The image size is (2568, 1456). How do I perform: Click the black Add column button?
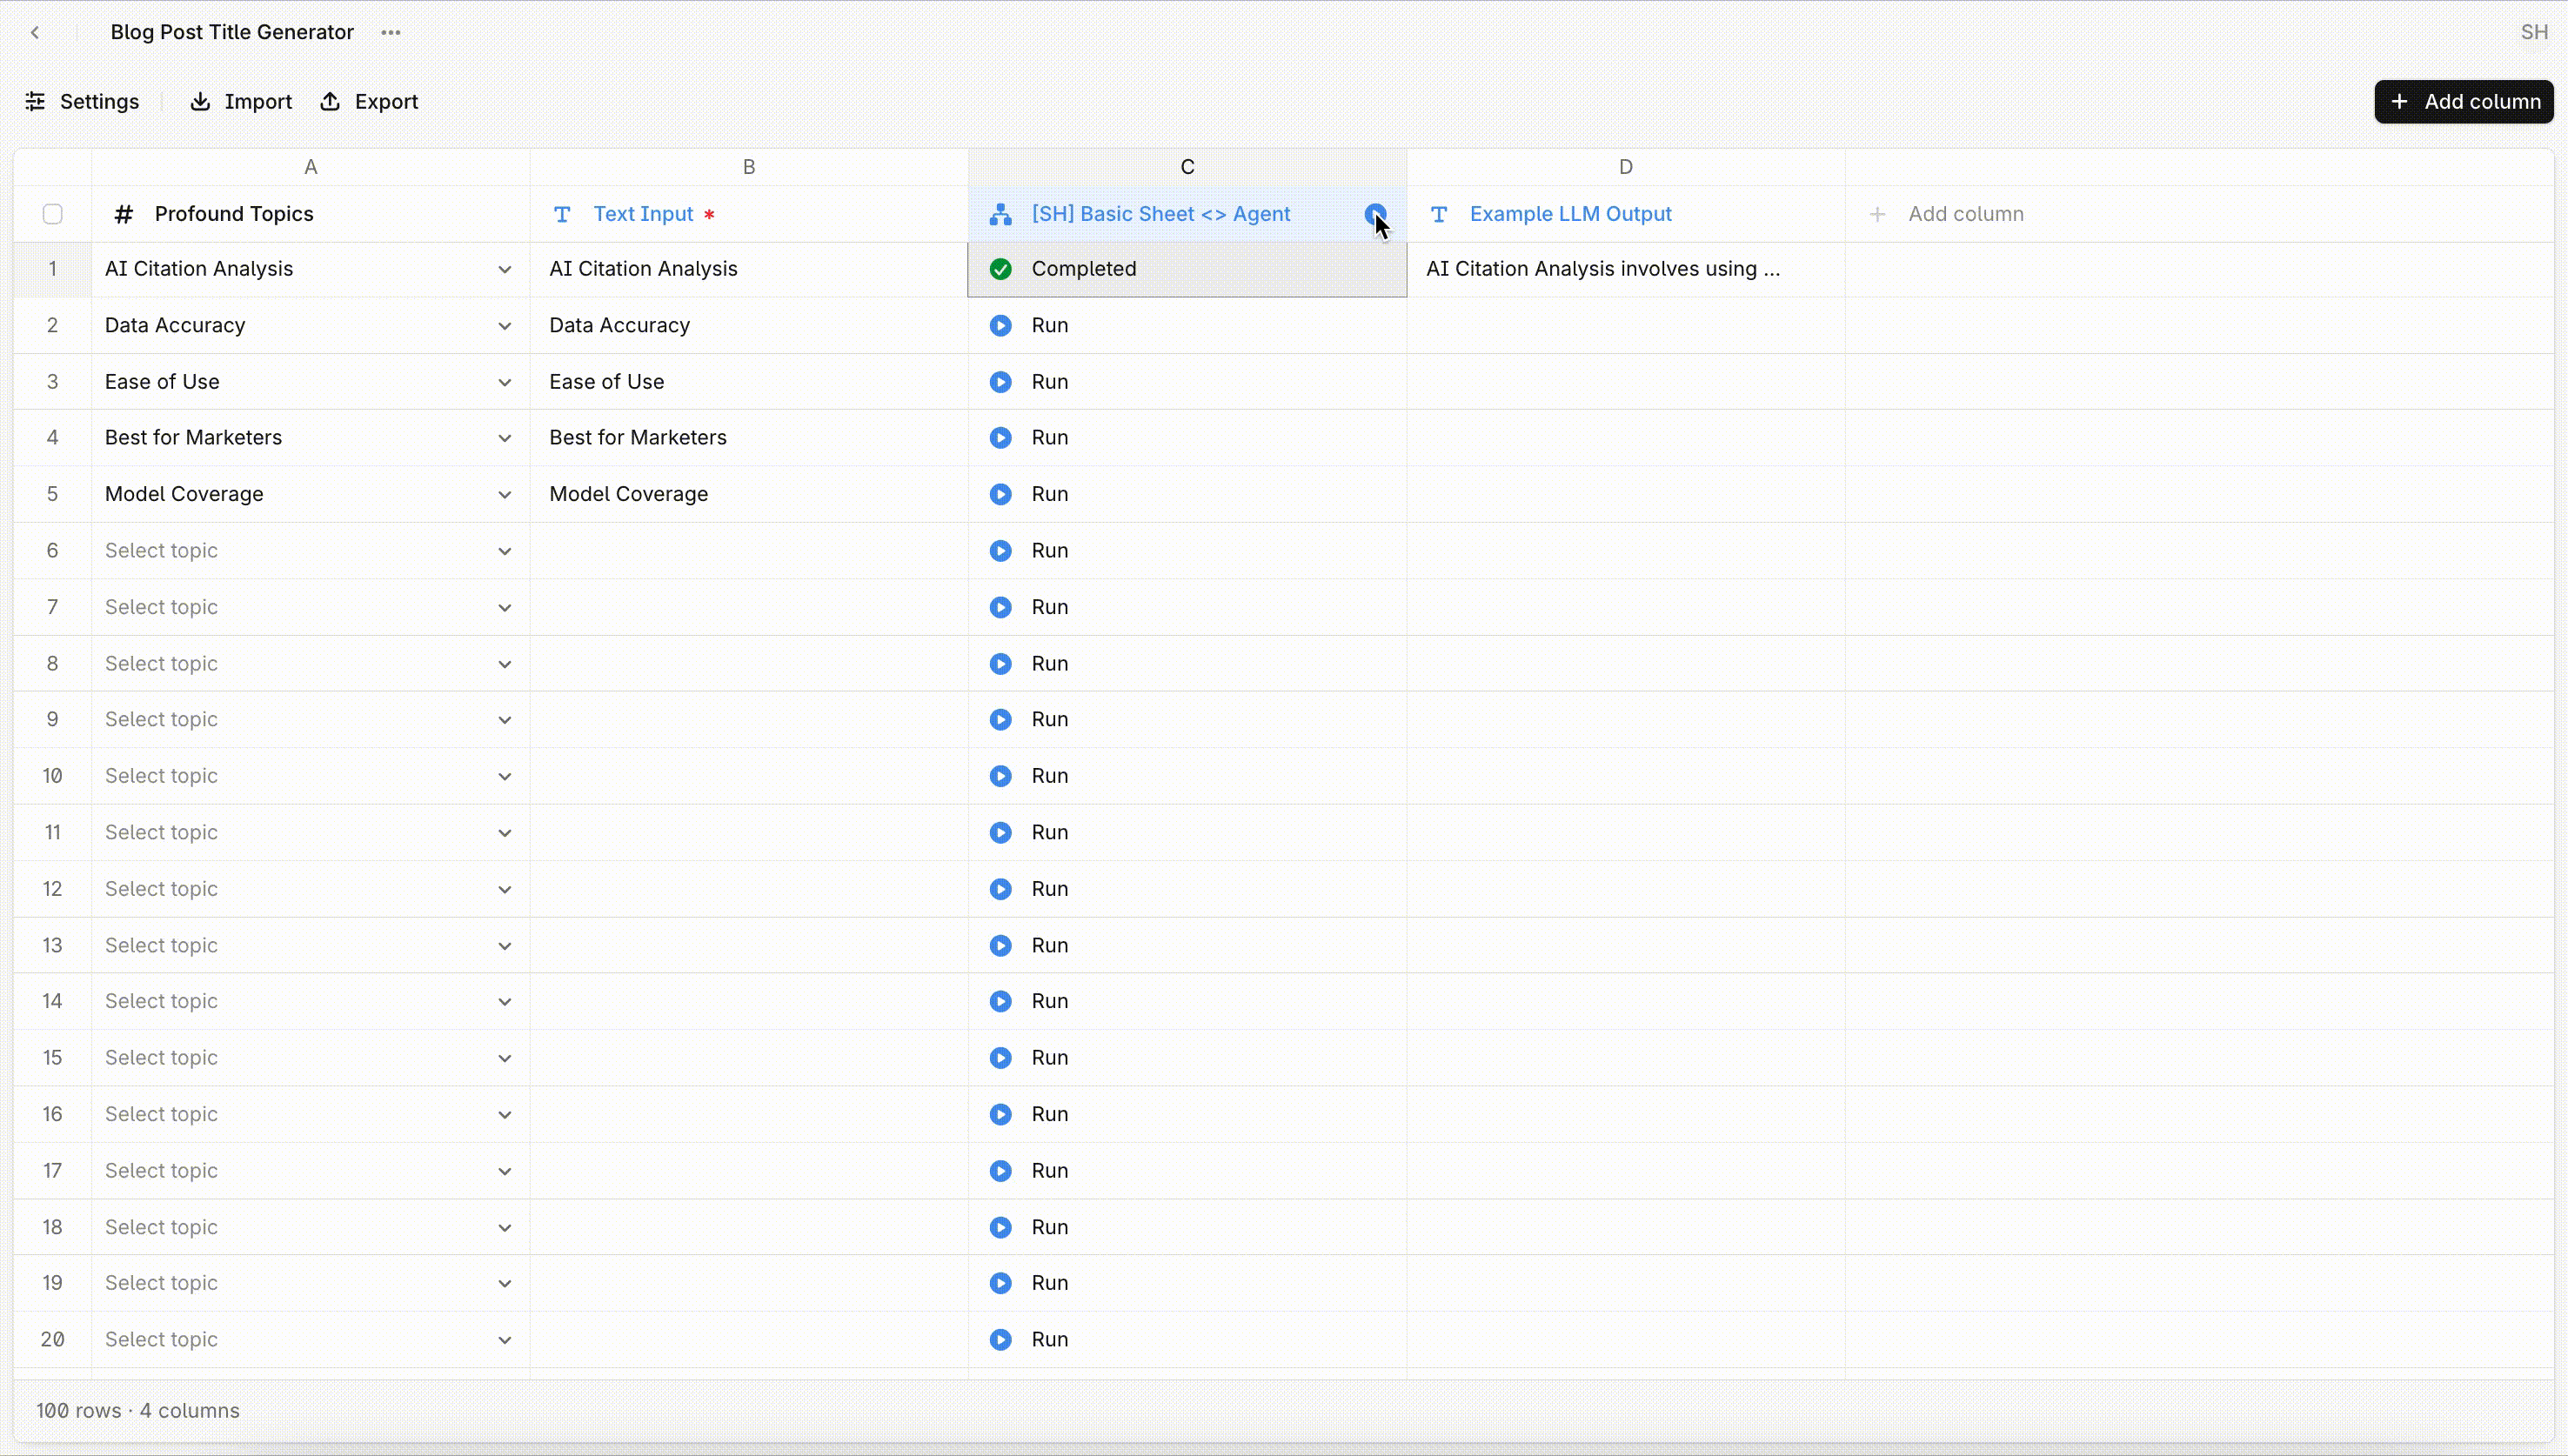pyautogui.click(x=2463, y=102)
